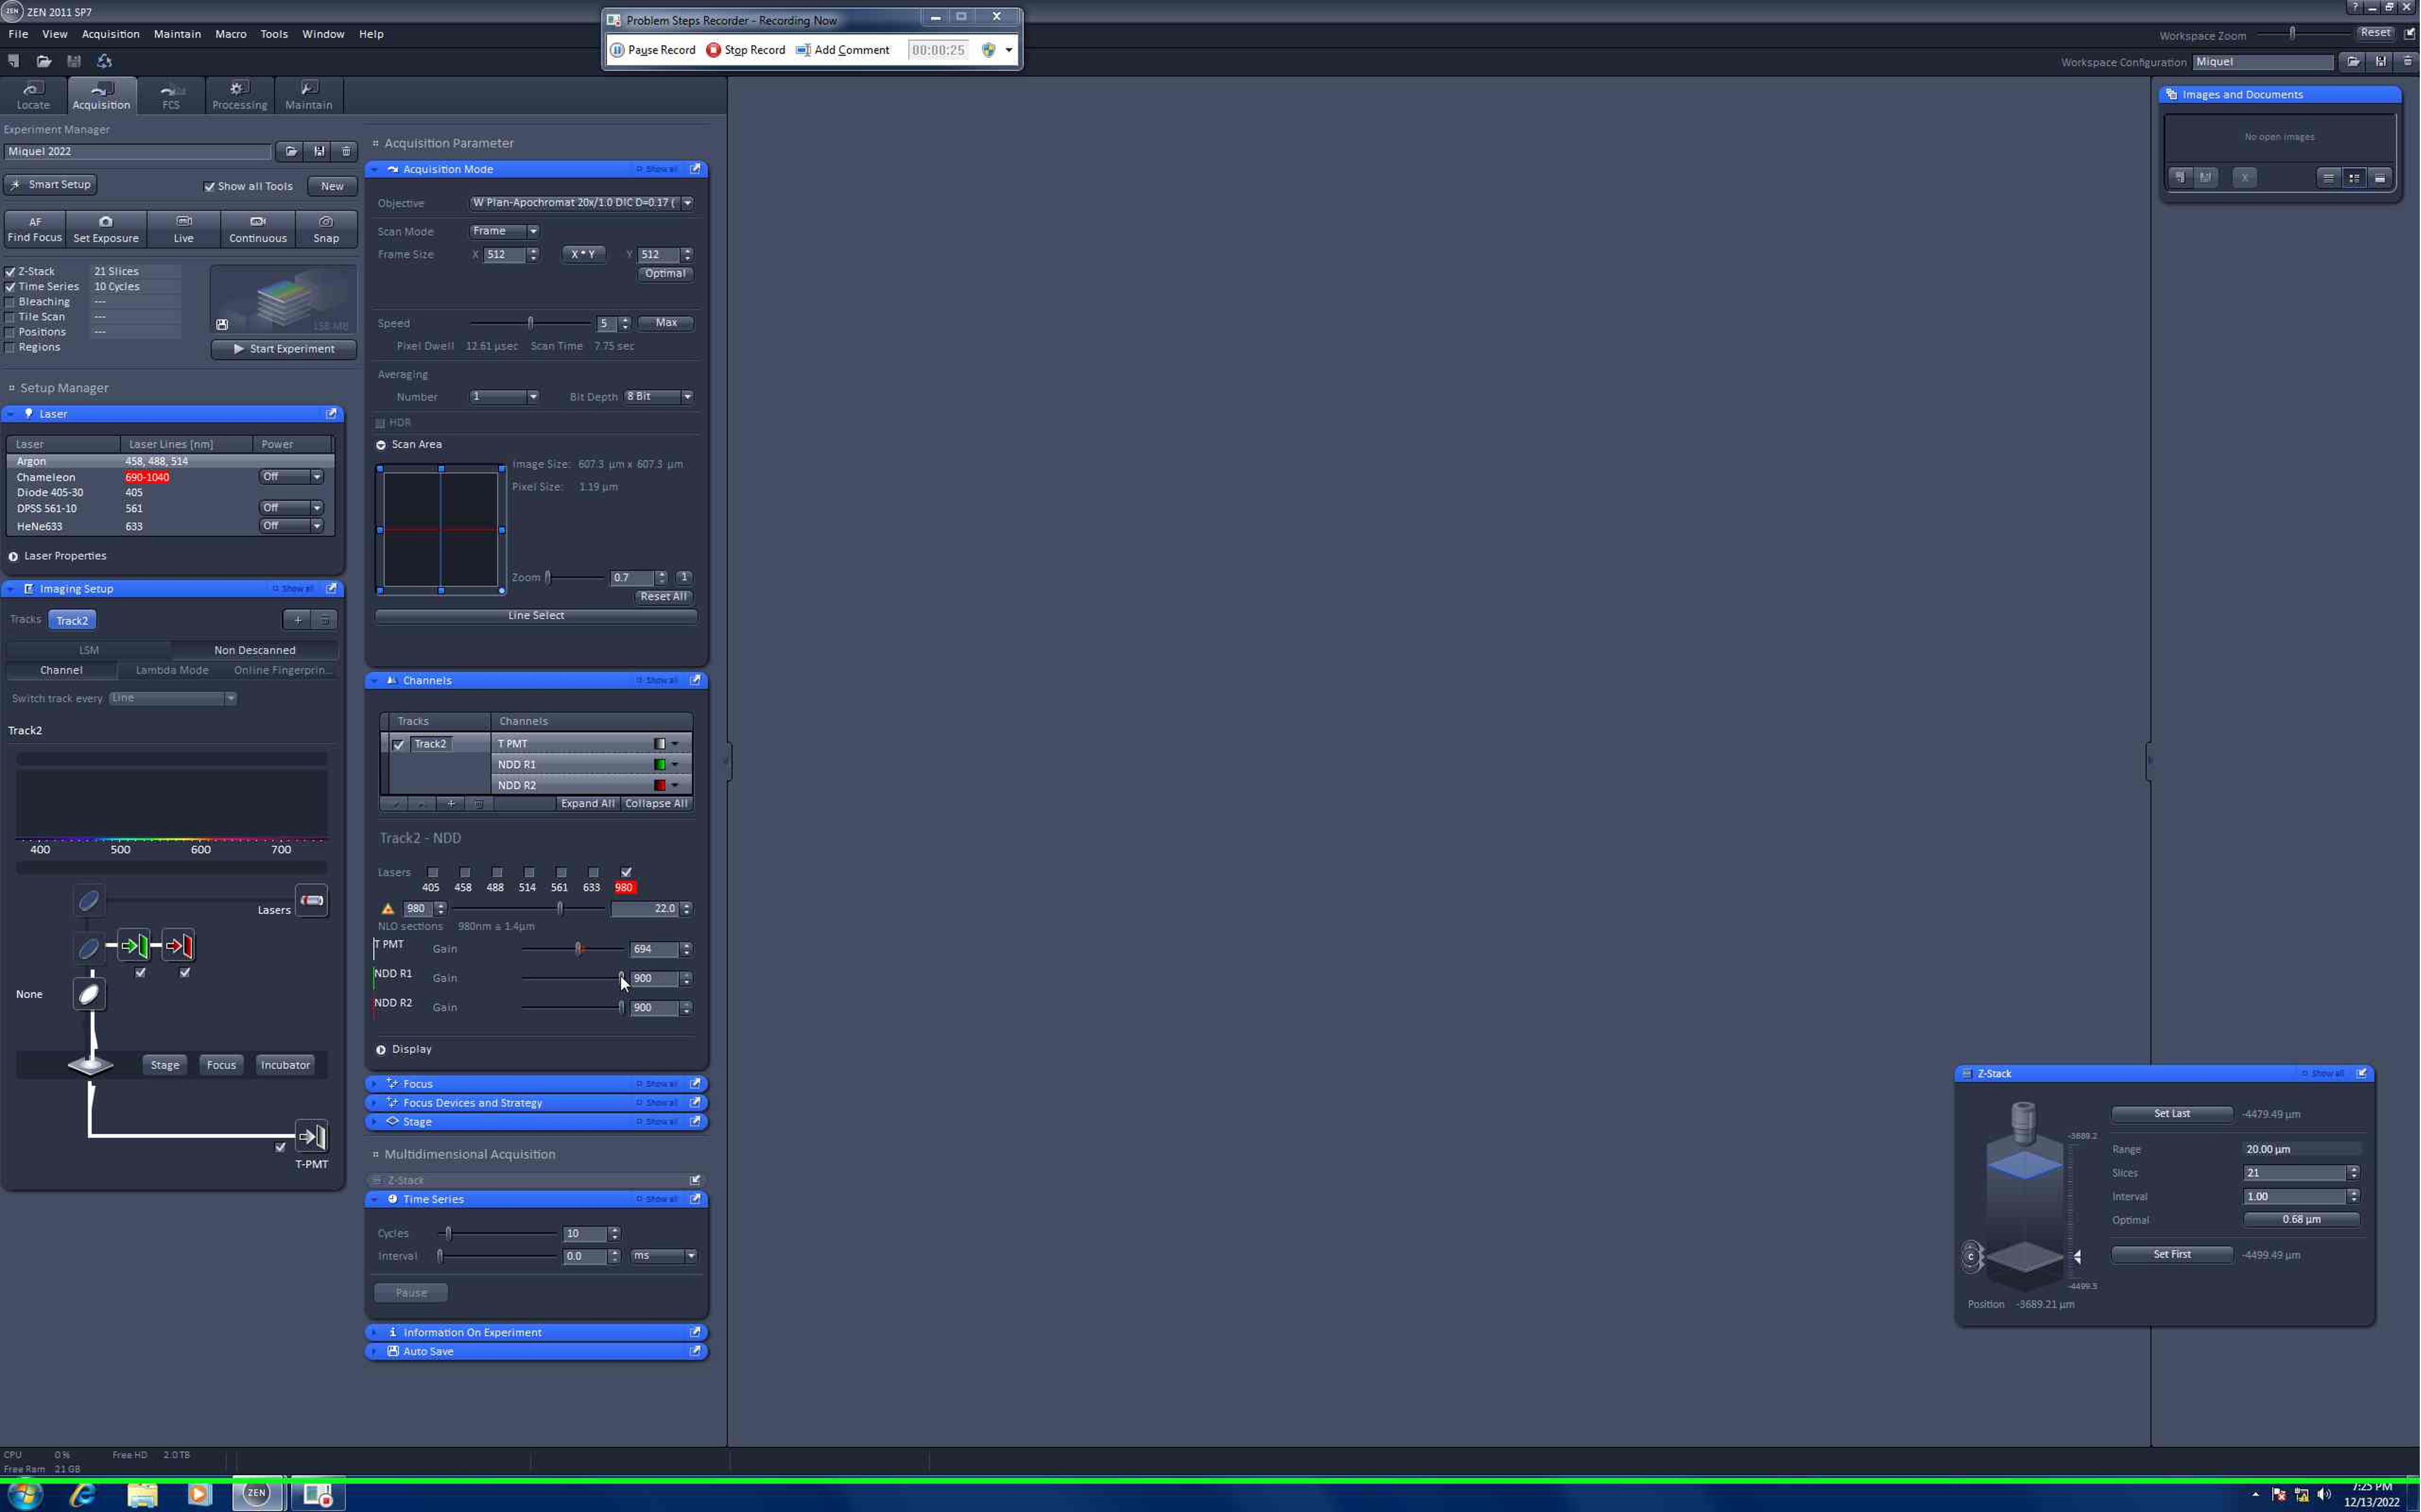Click the Continuous scan icon
2421x1512 pixels.
(258, 222)
